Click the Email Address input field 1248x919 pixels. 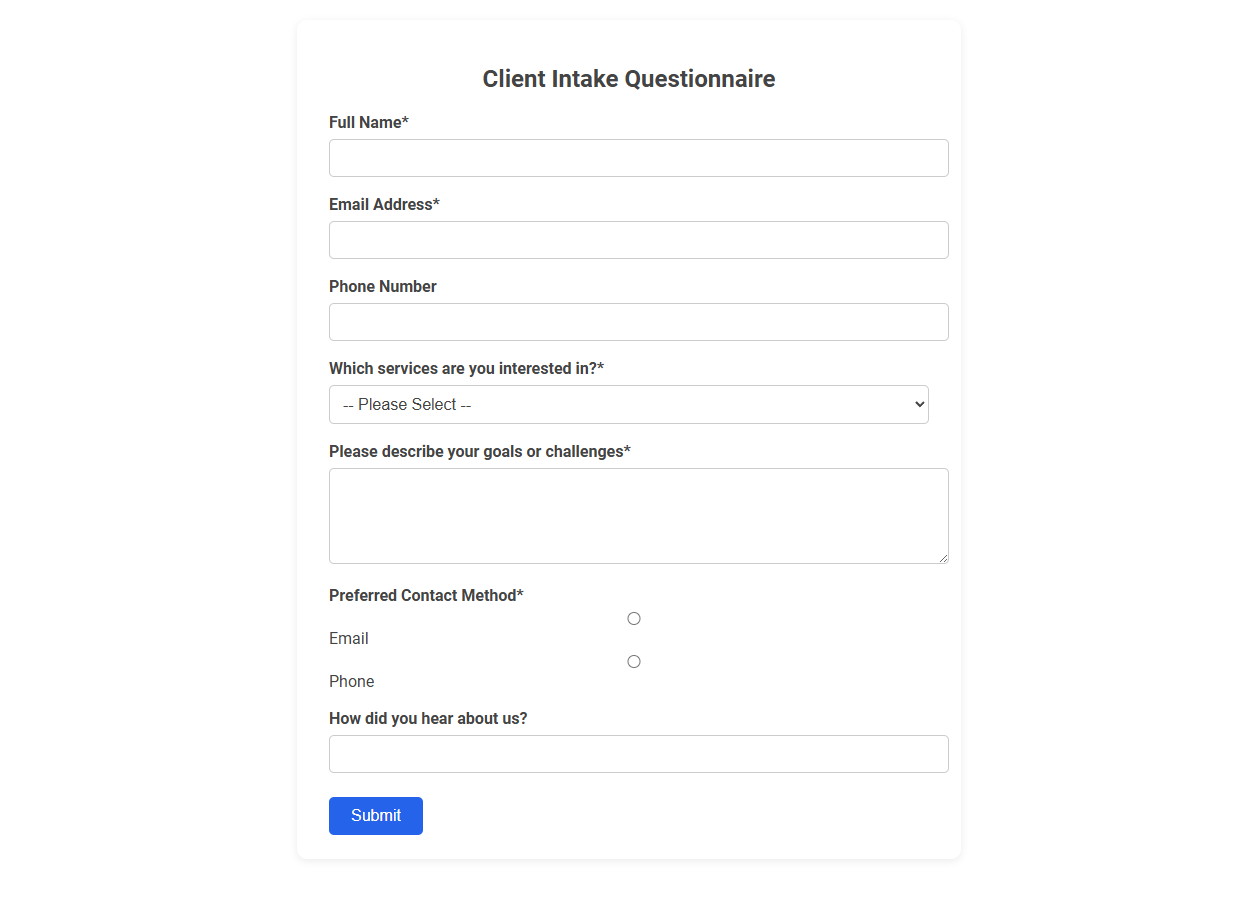click(638, 240)
